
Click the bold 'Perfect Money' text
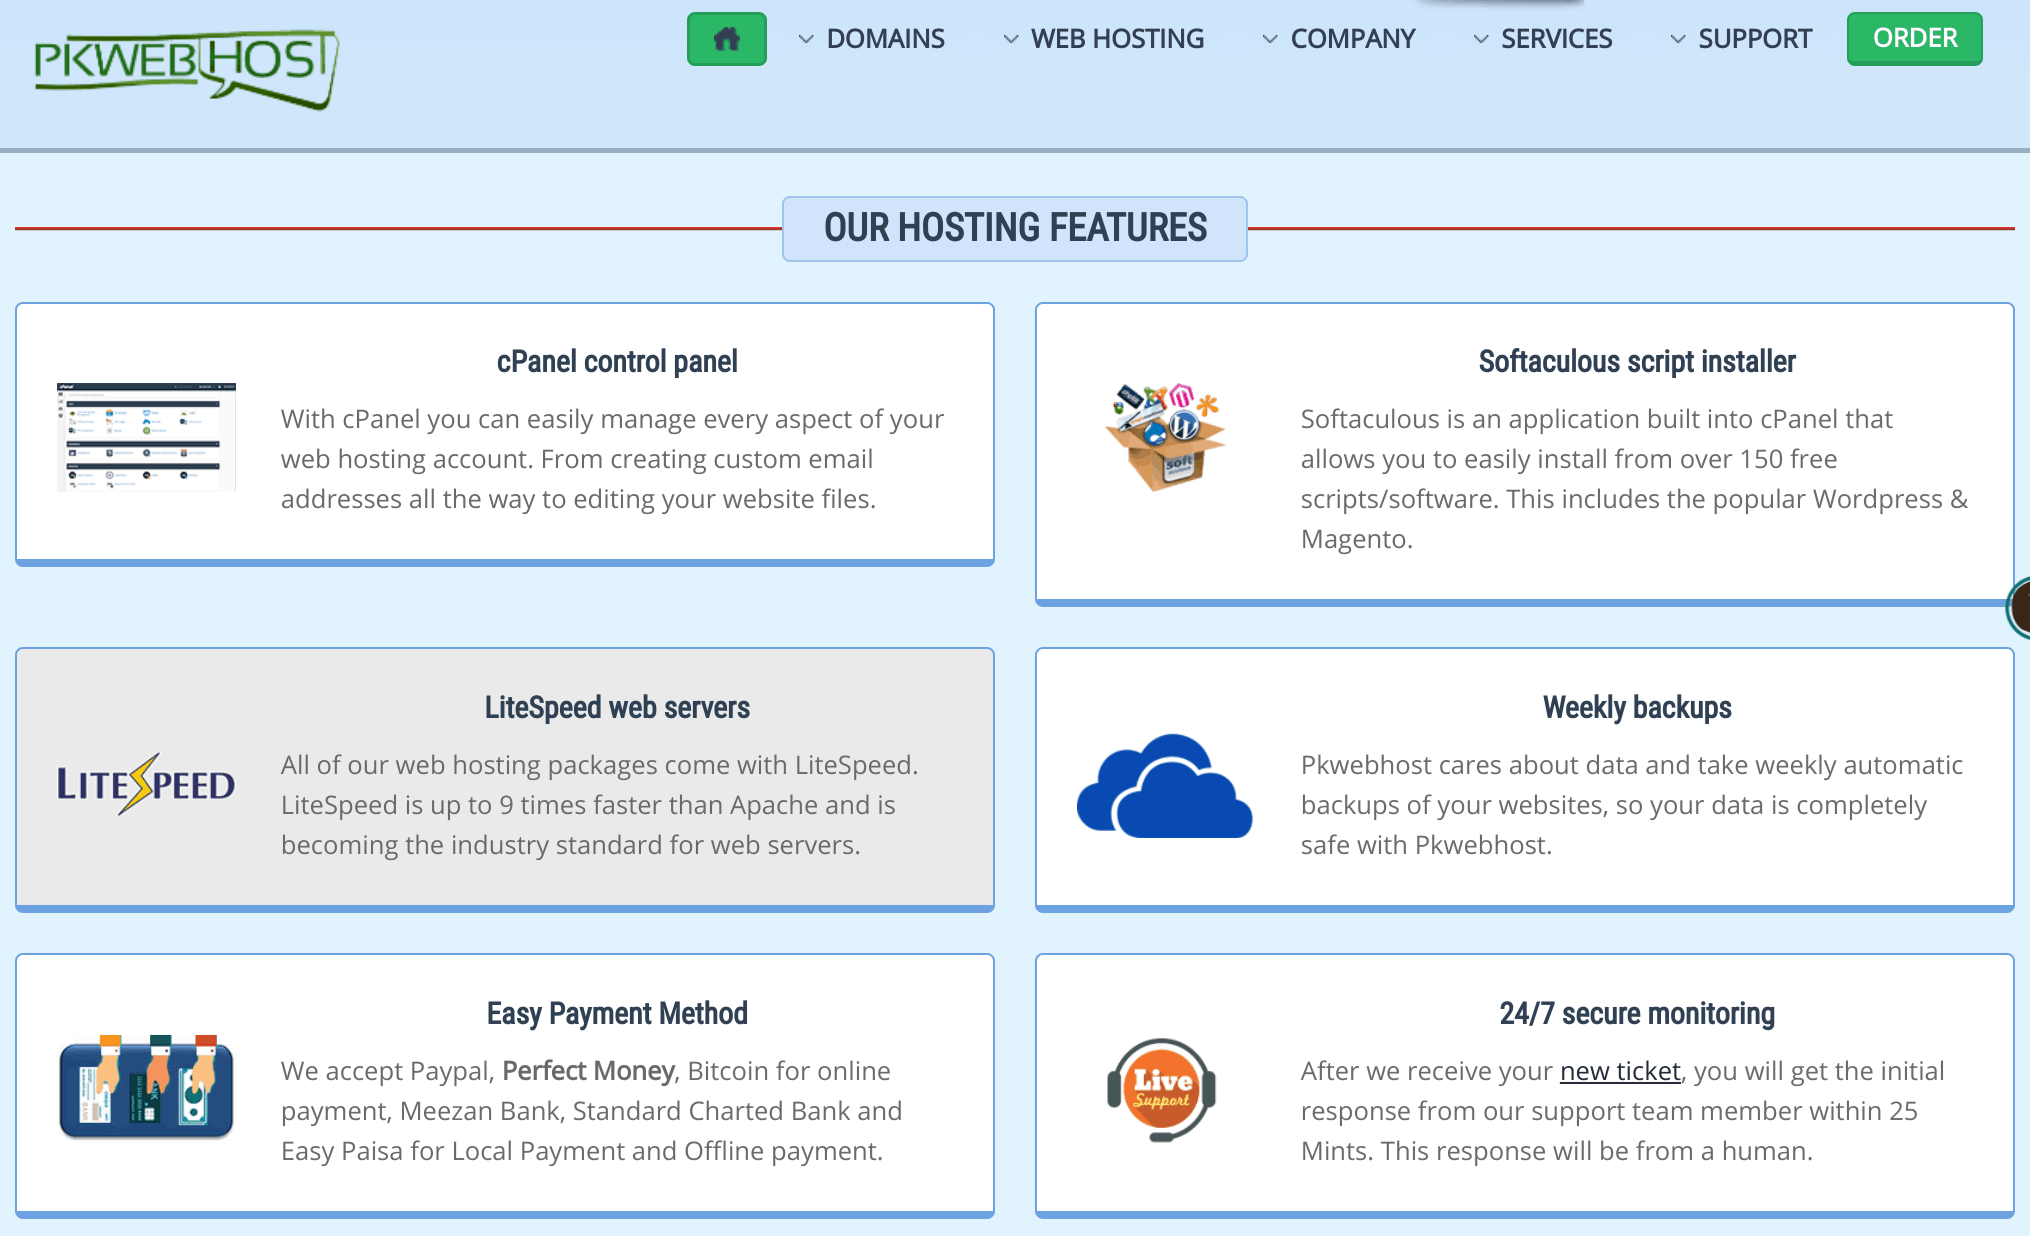point(588,1071)
